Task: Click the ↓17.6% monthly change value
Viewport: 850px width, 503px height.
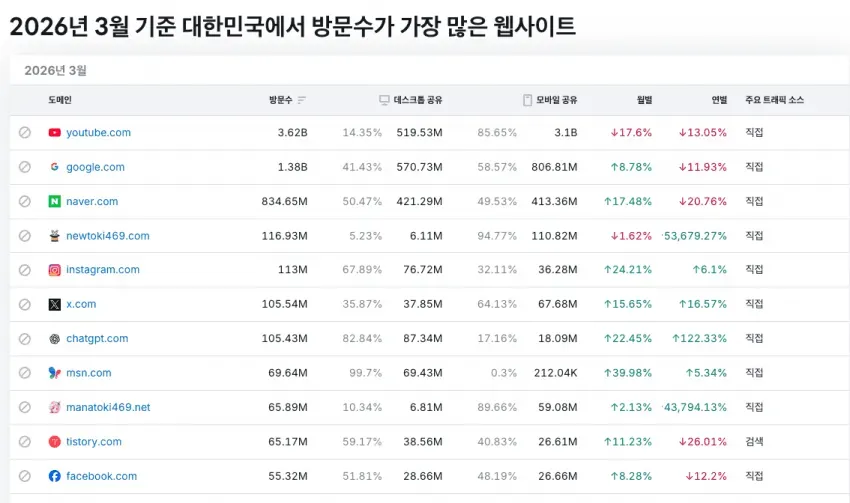Action: tap(631, 132)
